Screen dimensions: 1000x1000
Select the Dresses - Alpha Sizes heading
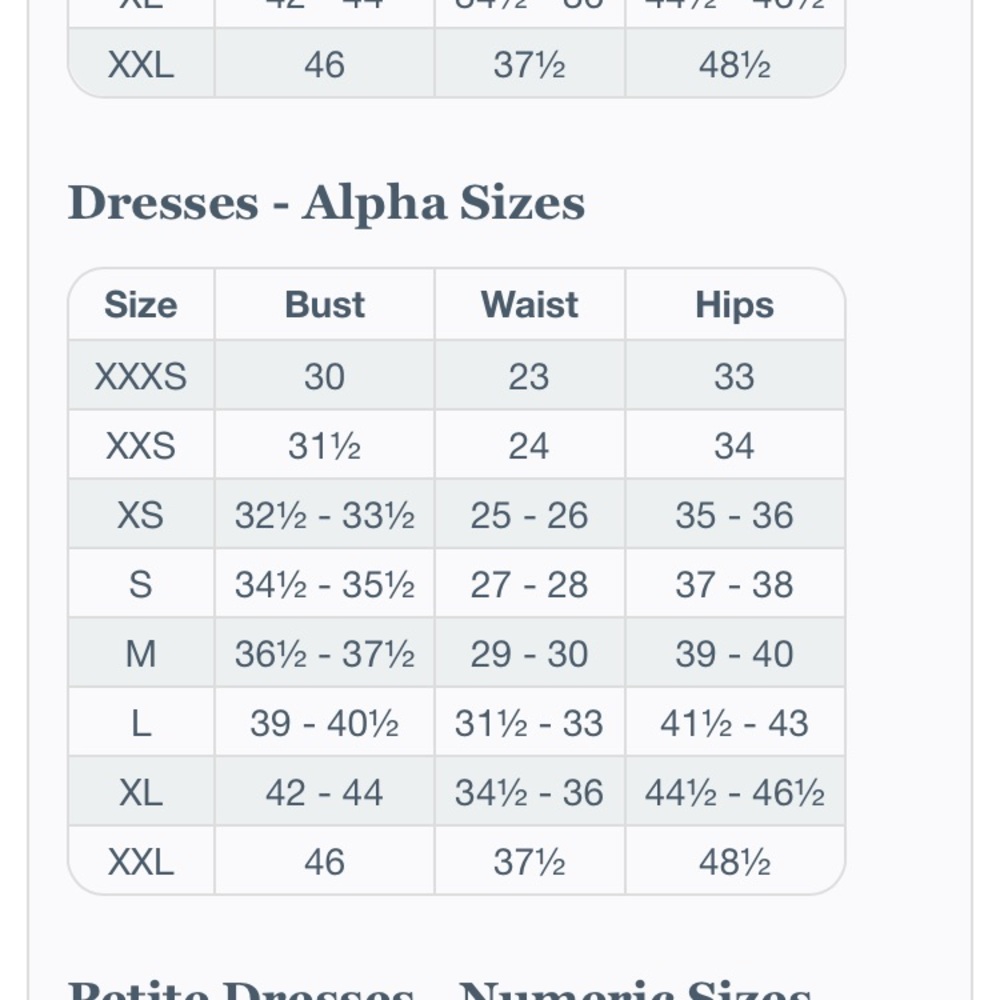(326, 203)
